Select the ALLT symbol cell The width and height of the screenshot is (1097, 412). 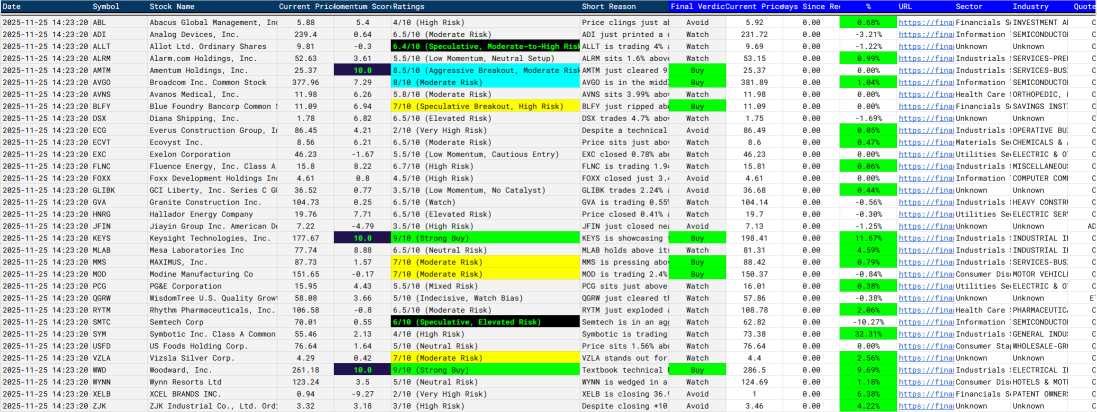tap(119, 46)
